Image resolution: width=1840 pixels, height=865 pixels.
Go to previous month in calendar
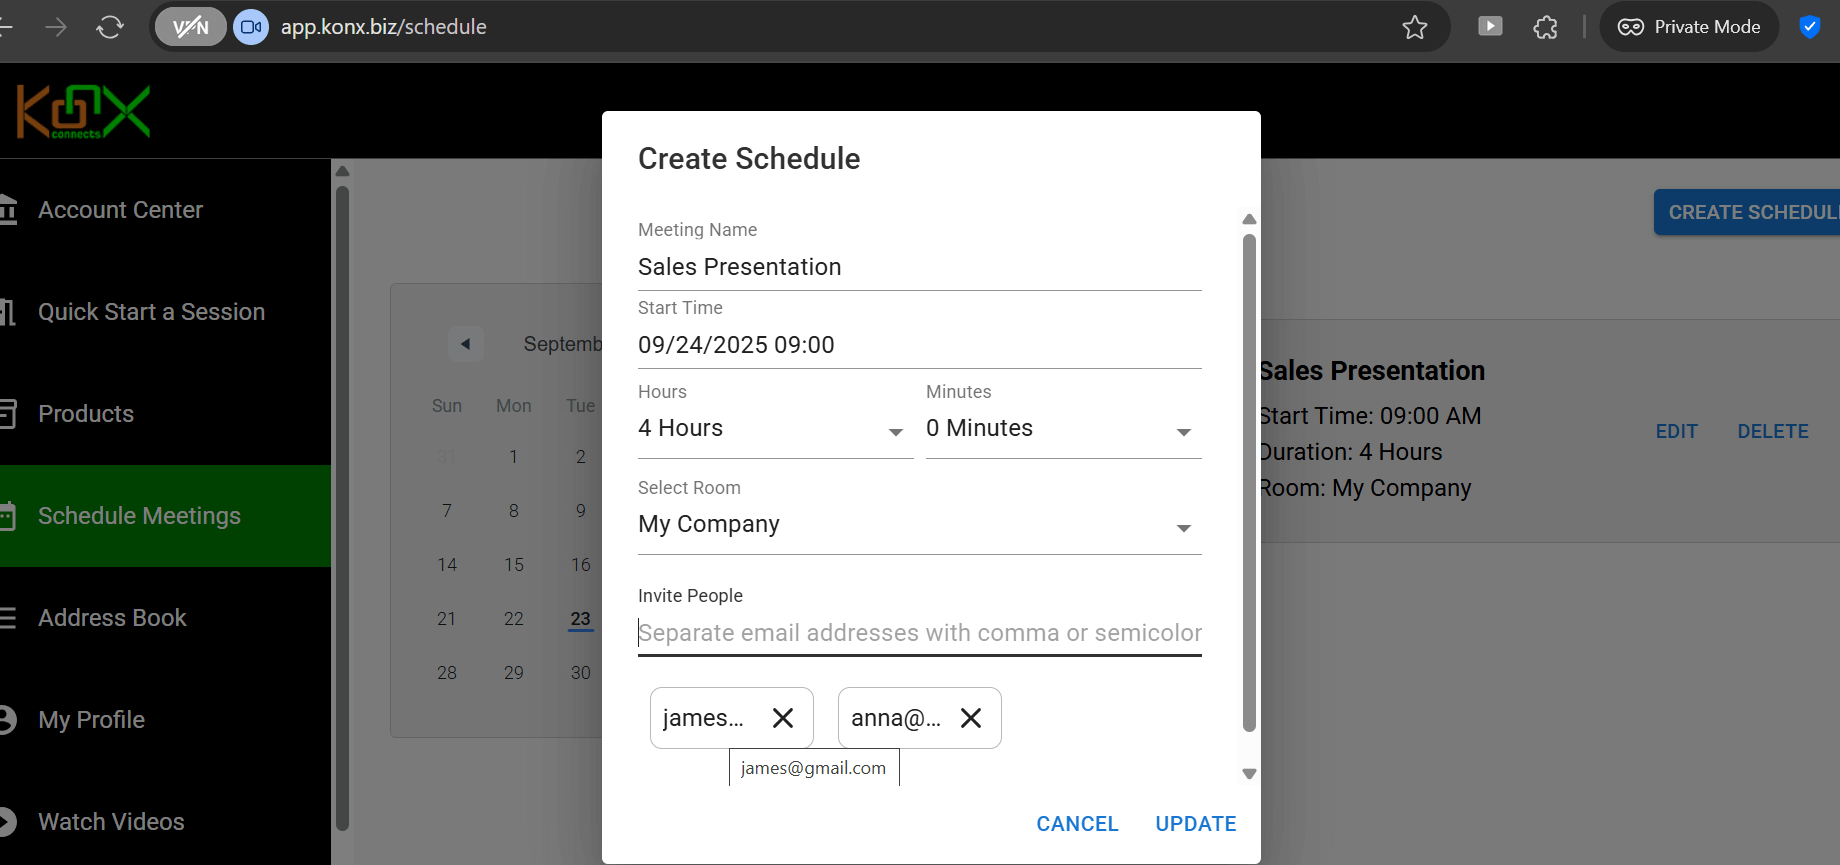465,344
